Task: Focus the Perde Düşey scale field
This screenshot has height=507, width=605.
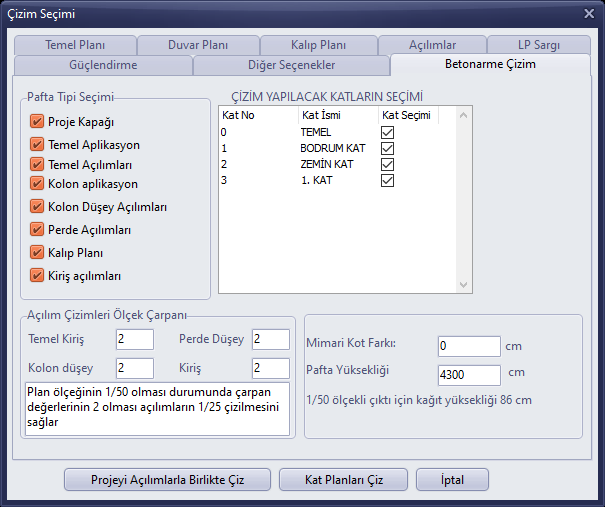Action: click(x=271, y=339)
